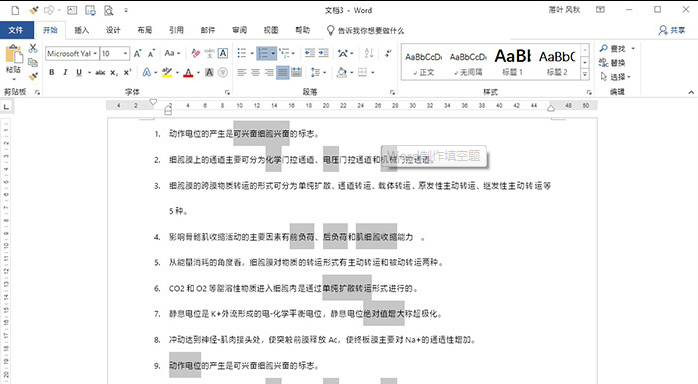Click the large Paste clipboard icon

(x=14, y=54)
